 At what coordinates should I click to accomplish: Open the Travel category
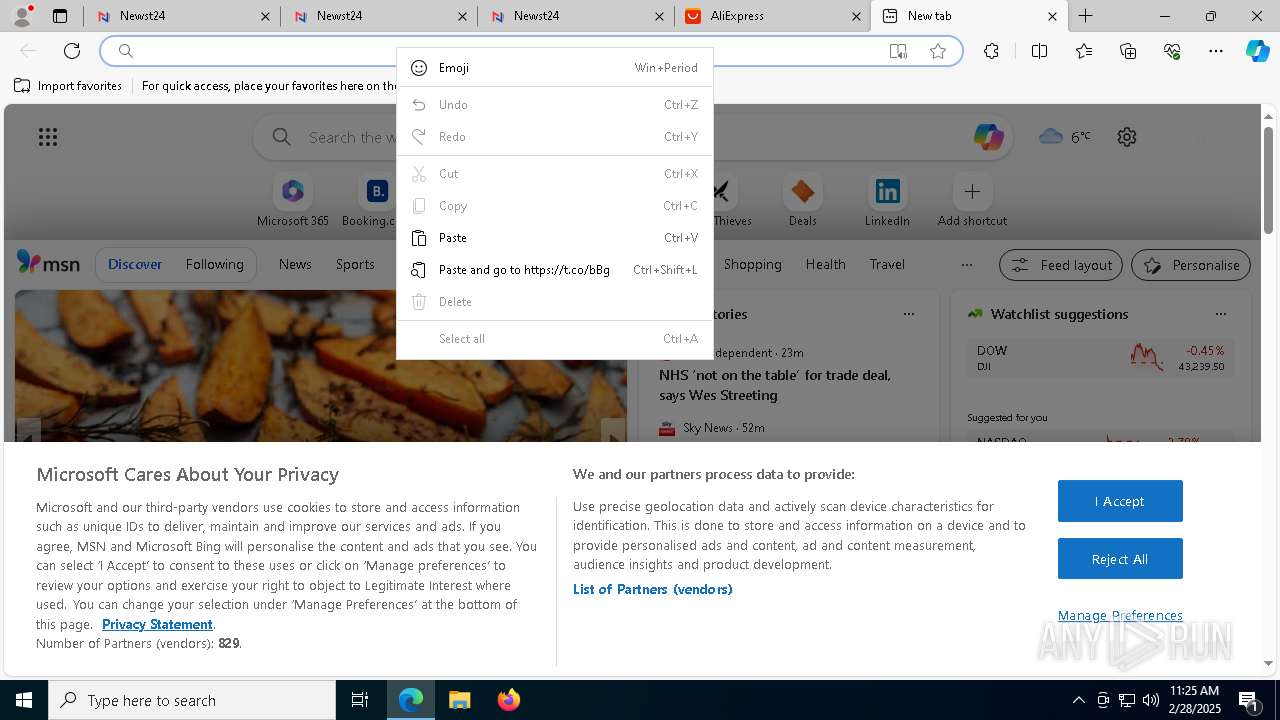887,264
